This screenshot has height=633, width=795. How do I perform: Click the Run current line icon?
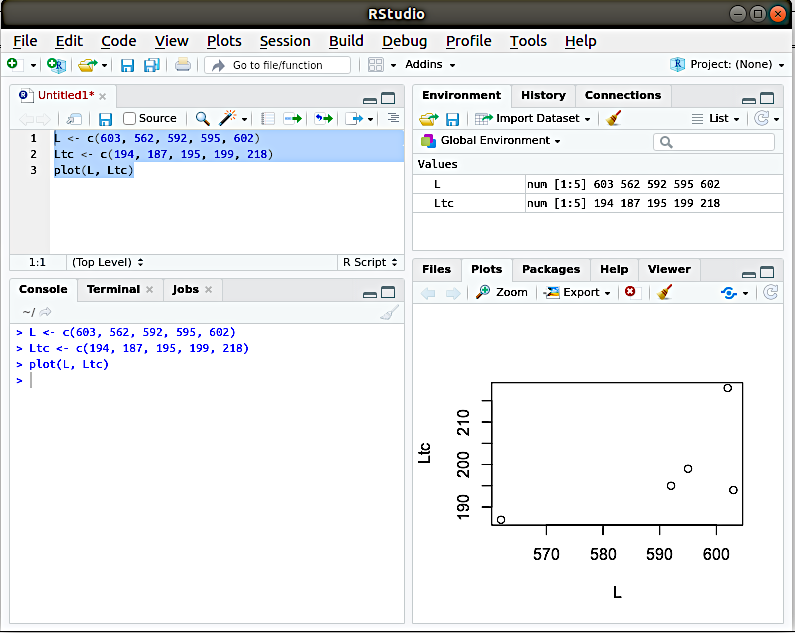click(x=293, y=119)
